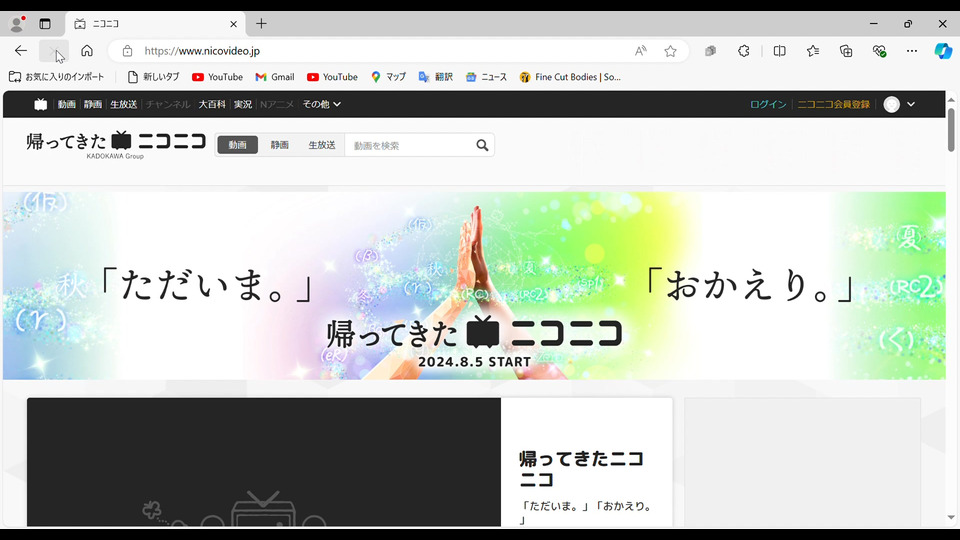Click the page vertical scrollbar thumb
Viewport: 960px width, 540px height.
[x=951, y=130]
